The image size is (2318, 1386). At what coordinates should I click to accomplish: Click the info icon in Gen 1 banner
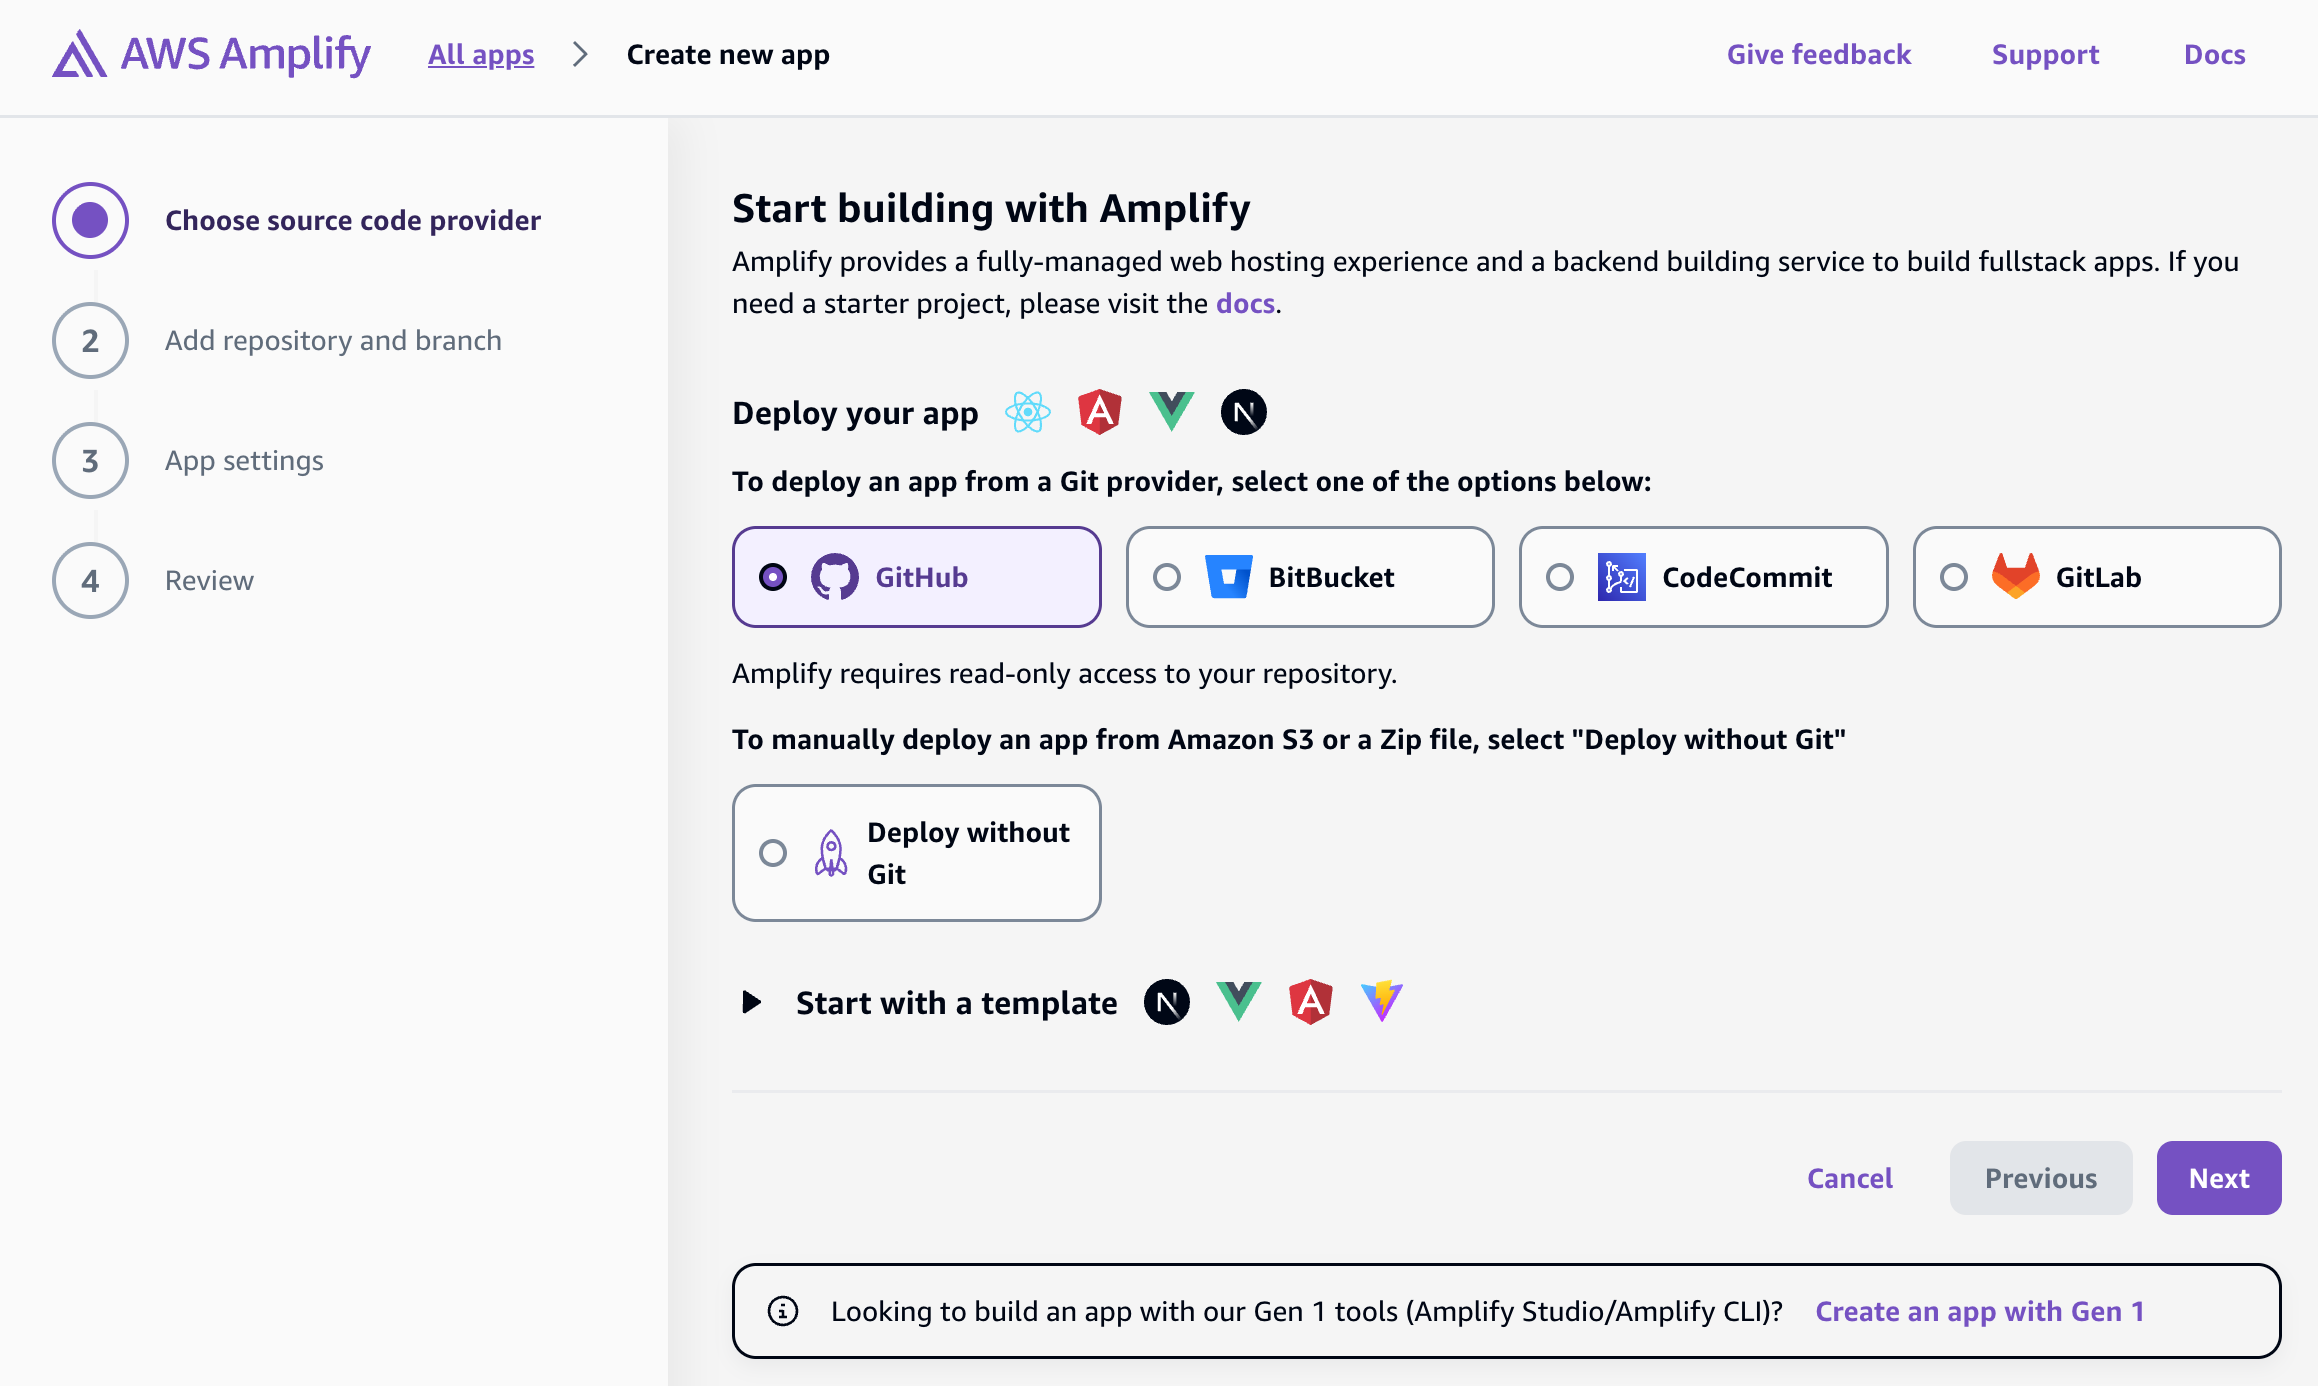pos(783,1311)
